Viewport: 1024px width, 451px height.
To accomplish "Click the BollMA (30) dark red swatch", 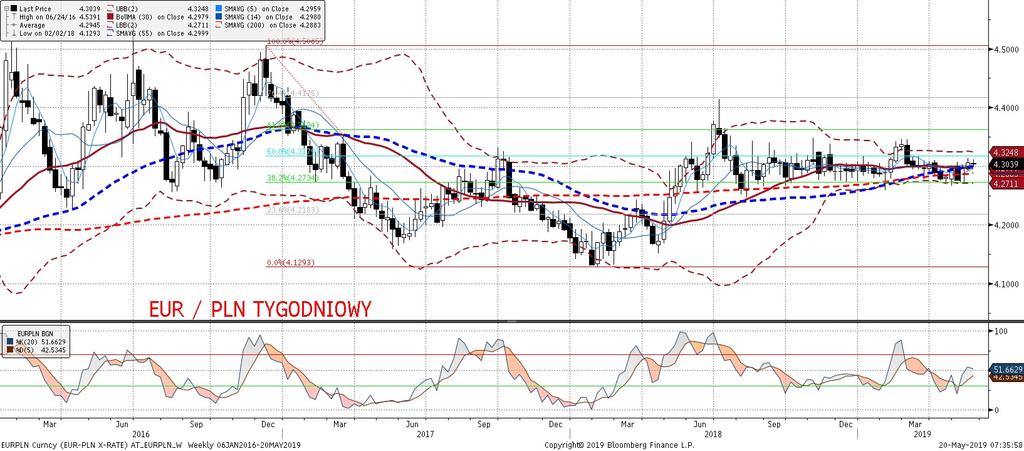I will pyautogui.click(x=110, y=16).
